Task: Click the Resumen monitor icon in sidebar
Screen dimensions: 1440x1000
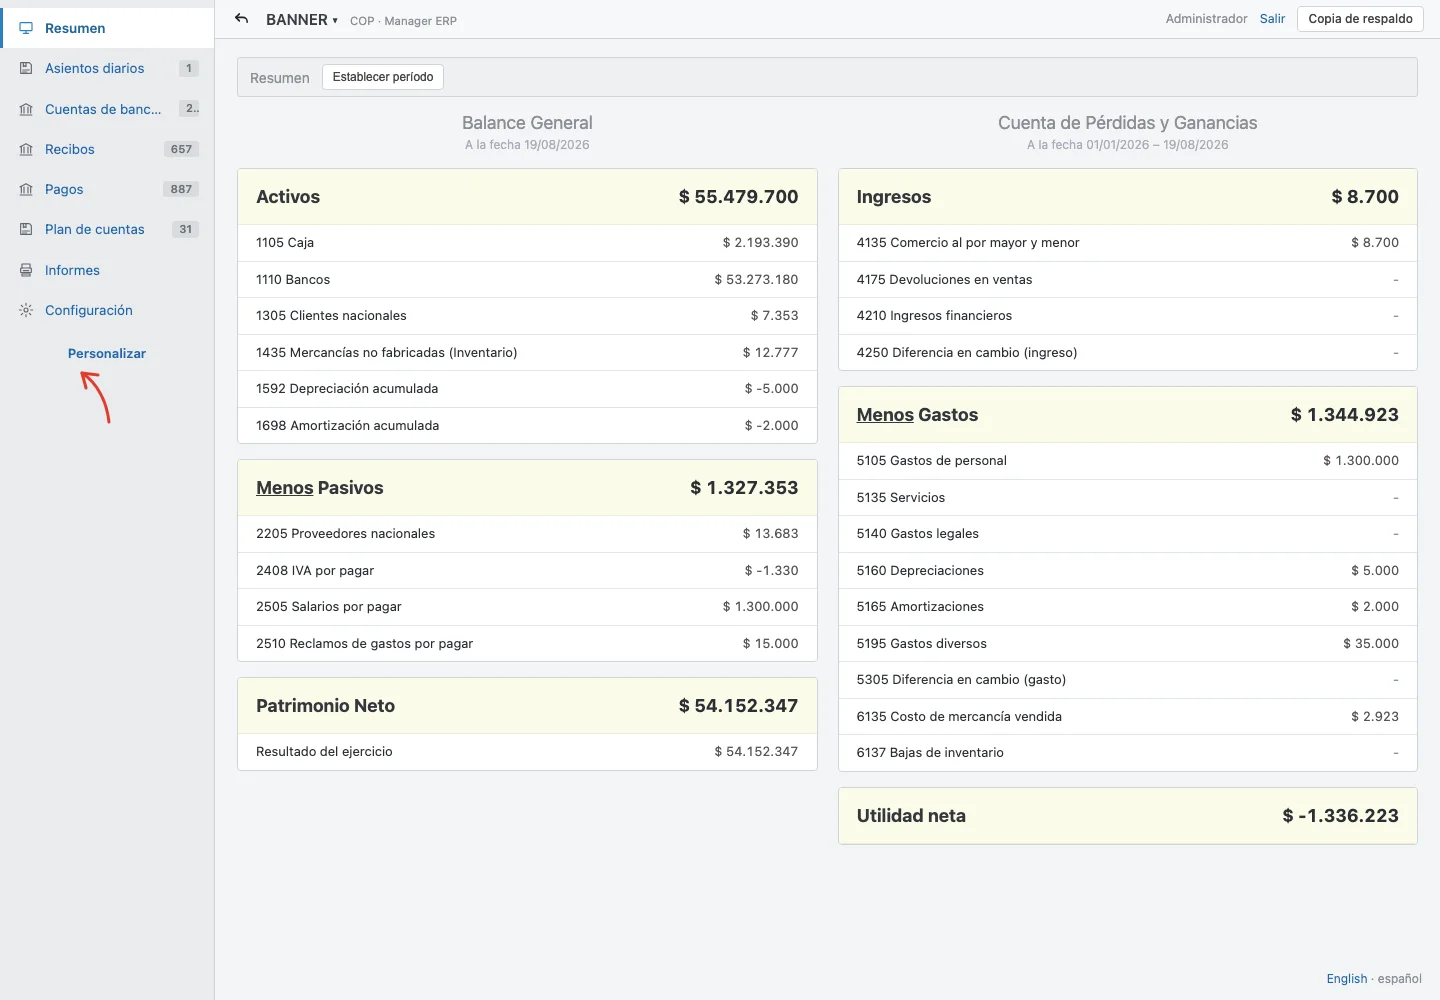Action: [x=26, y=28]
